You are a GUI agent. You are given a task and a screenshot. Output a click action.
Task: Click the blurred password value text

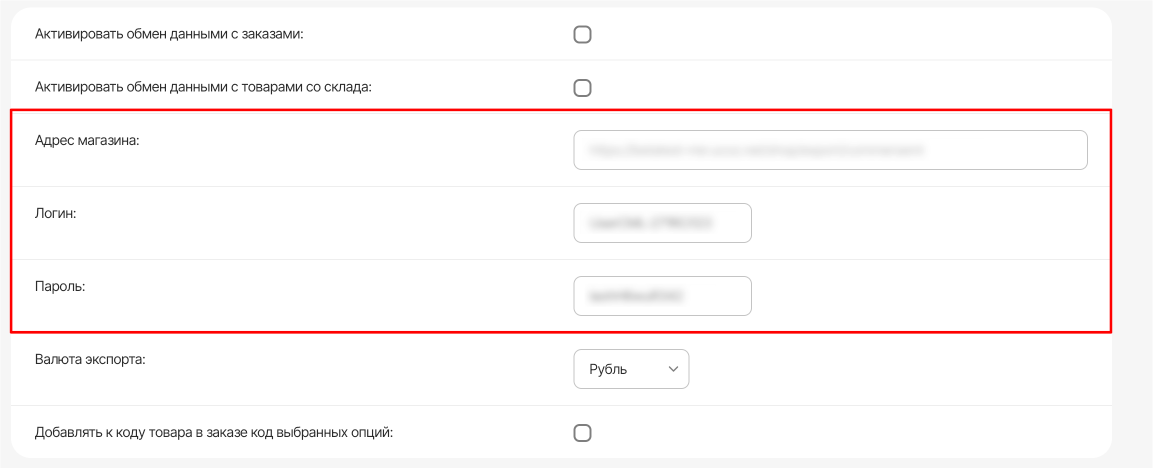click(x=640, y=297)
